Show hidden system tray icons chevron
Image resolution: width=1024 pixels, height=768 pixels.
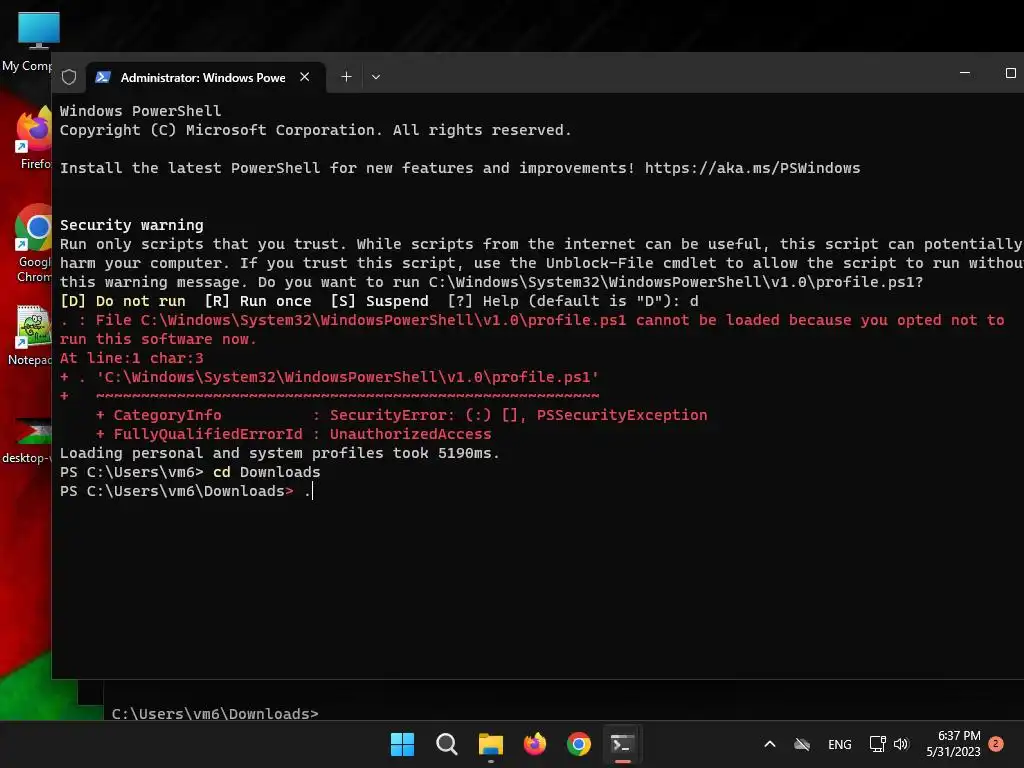tap(770, 744)
